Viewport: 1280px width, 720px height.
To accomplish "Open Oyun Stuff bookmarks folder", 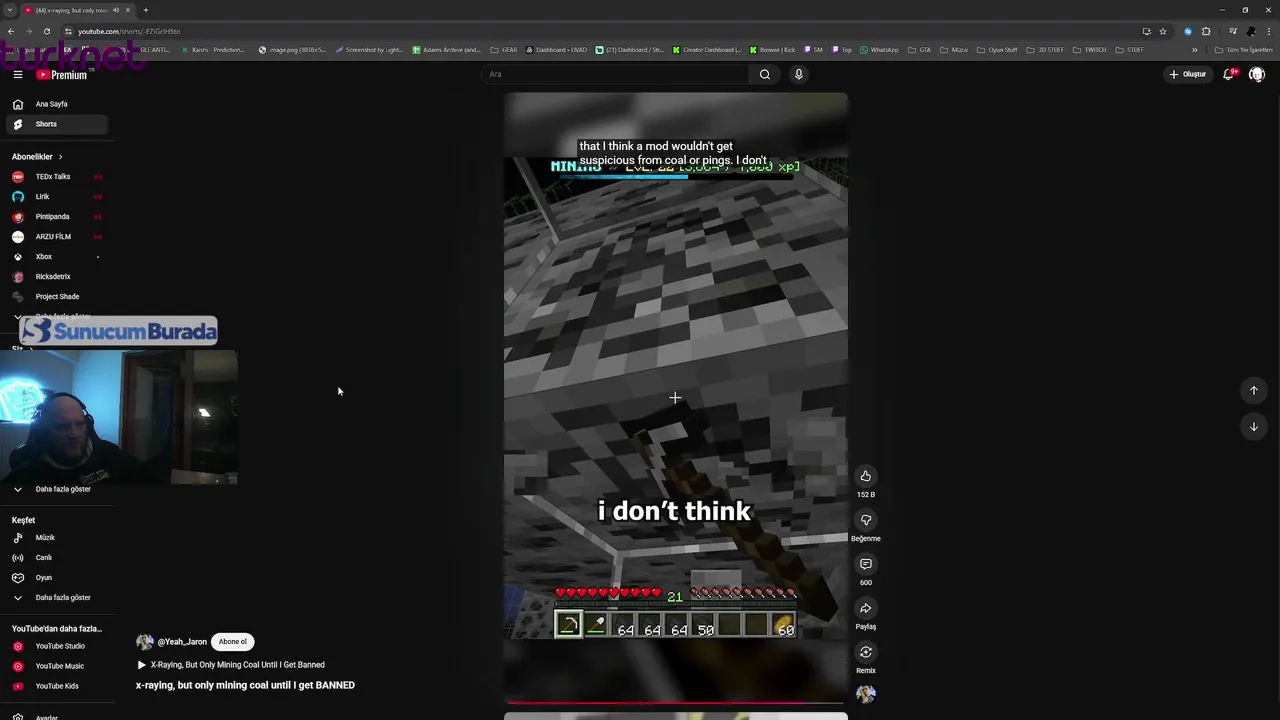I will tap(997, 50).
